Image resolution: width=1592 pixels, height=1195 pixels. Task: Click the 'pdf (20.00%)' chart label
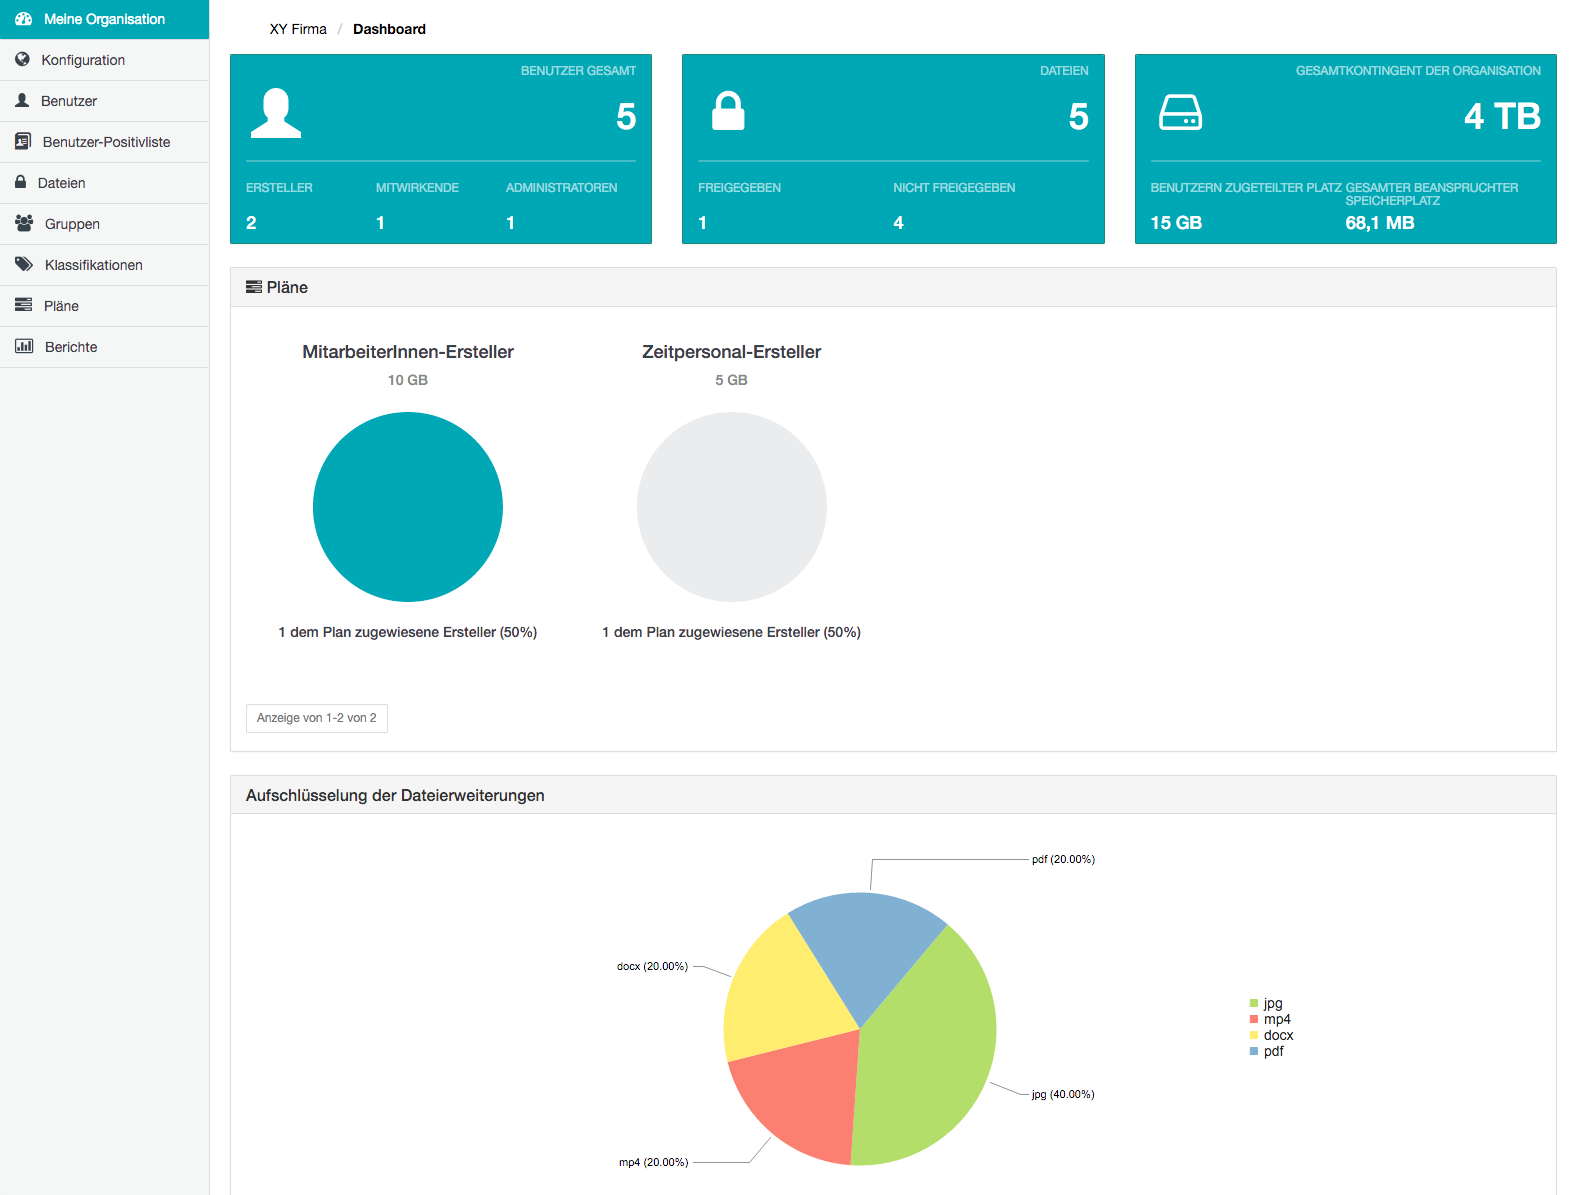point(1063,859)
